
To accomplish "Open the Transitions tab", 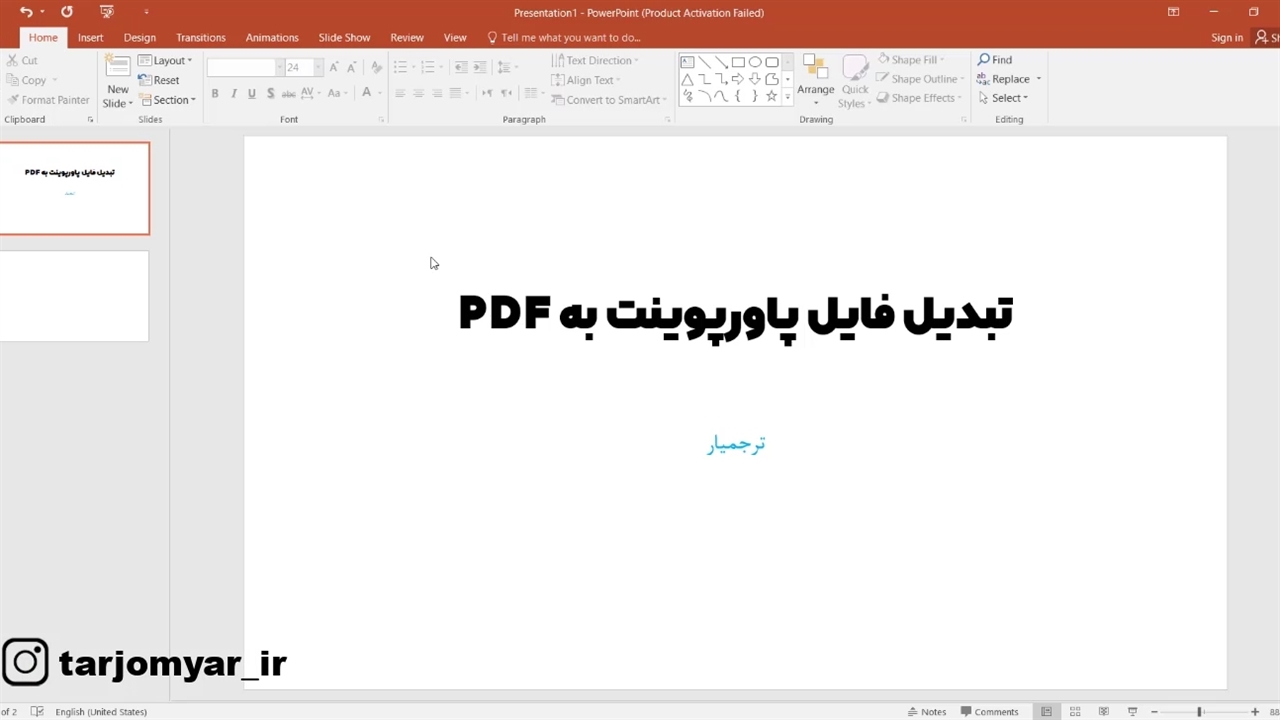I will pyautogui.click(x=200, y=37).
